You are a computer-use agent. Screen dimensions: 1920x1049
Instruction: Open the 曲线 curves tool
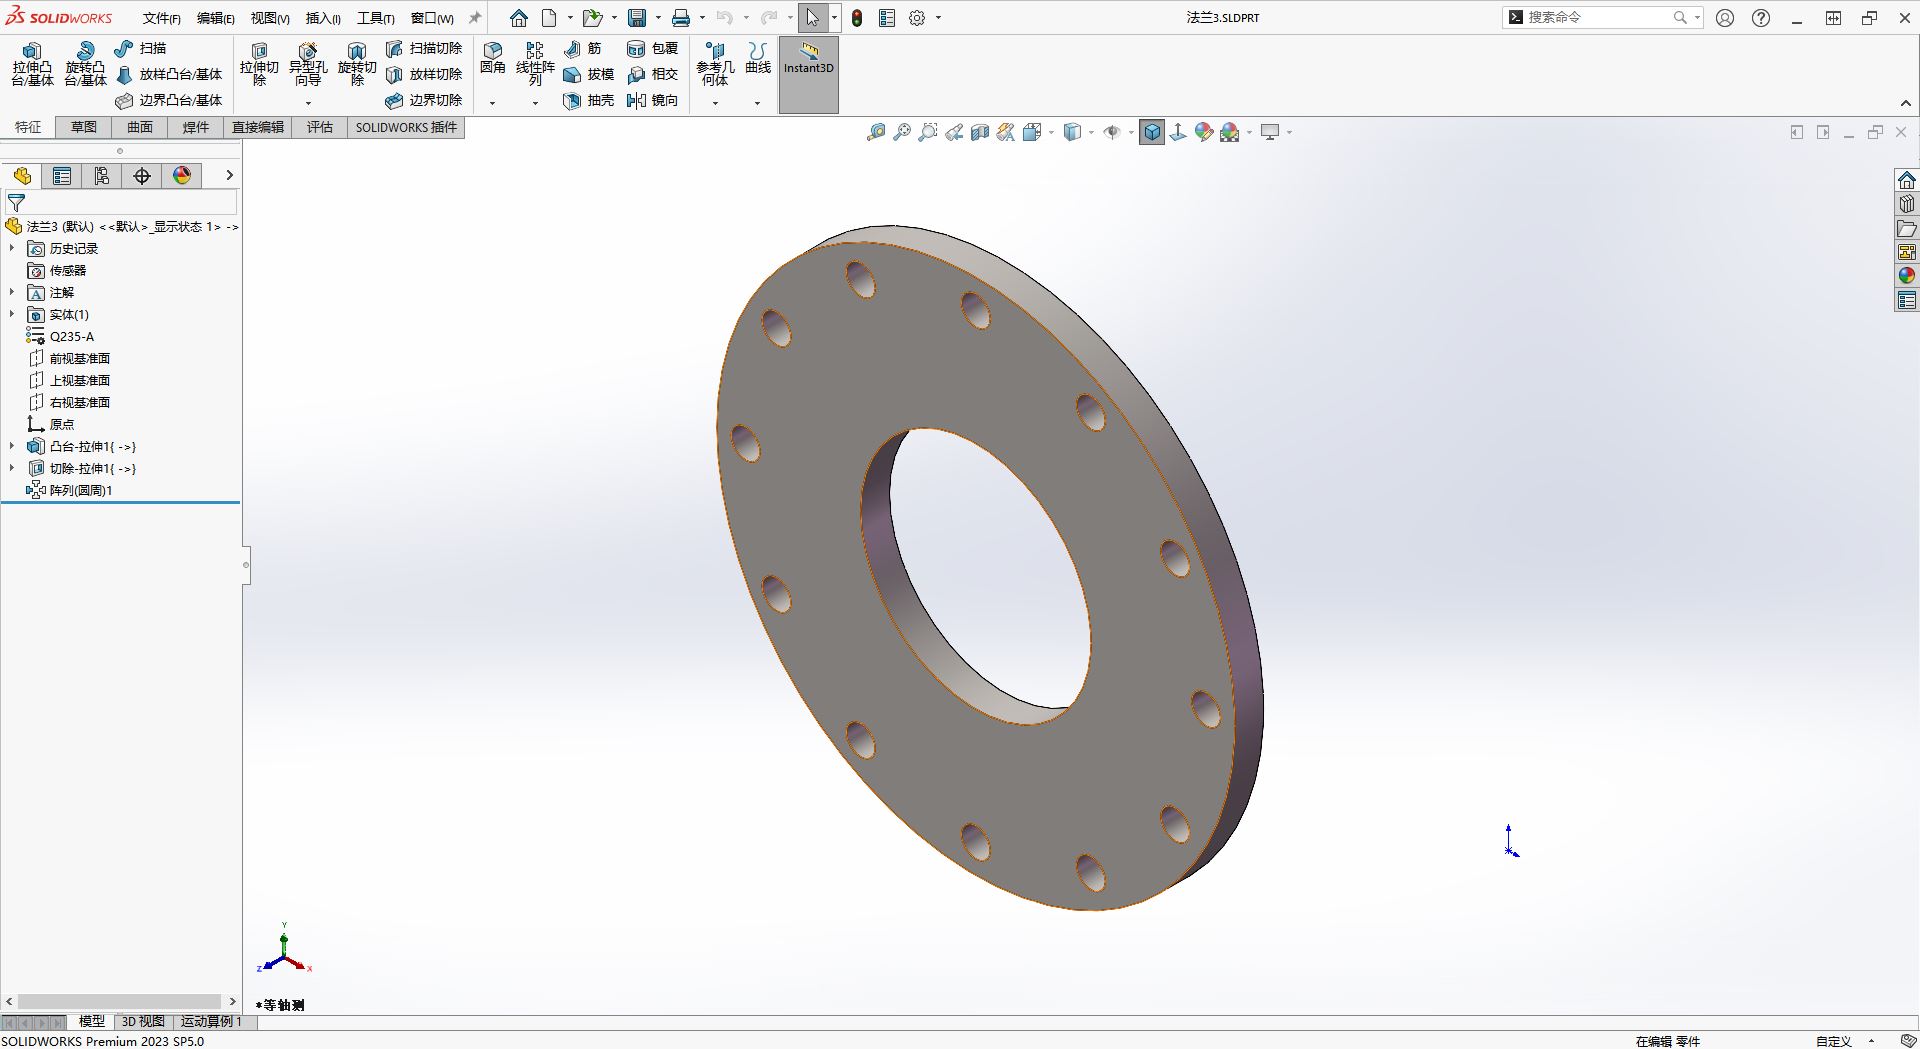pyautogui.click(x=758, y=58)
